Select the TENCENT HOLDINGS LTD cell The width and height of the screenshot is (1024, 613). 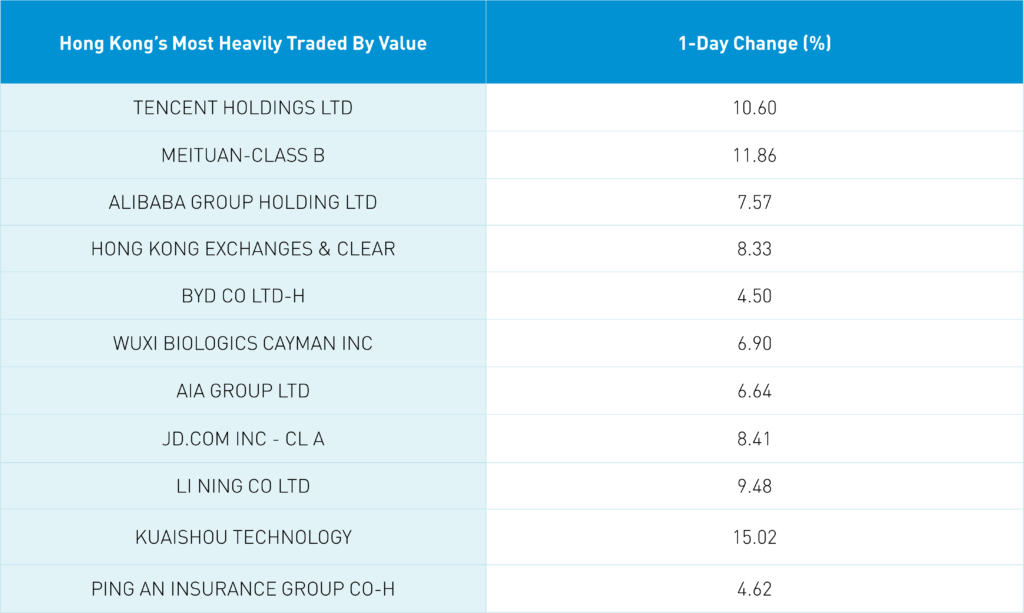click(x=243, y=108)
